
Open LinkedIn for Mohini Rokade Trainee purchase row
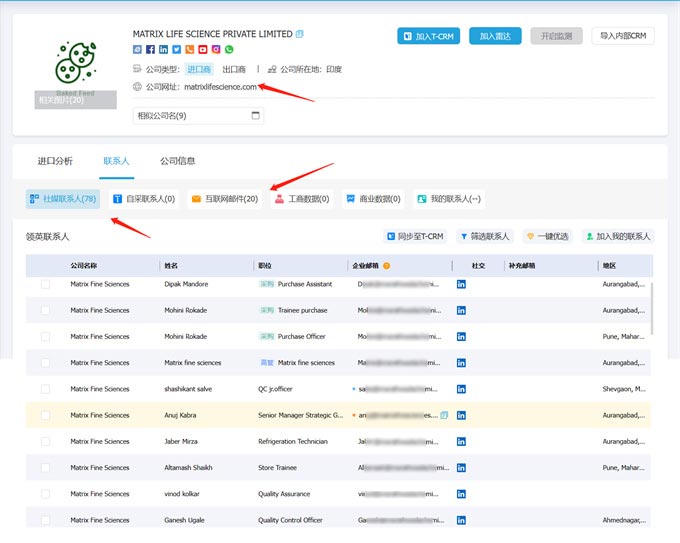point(461,311)
